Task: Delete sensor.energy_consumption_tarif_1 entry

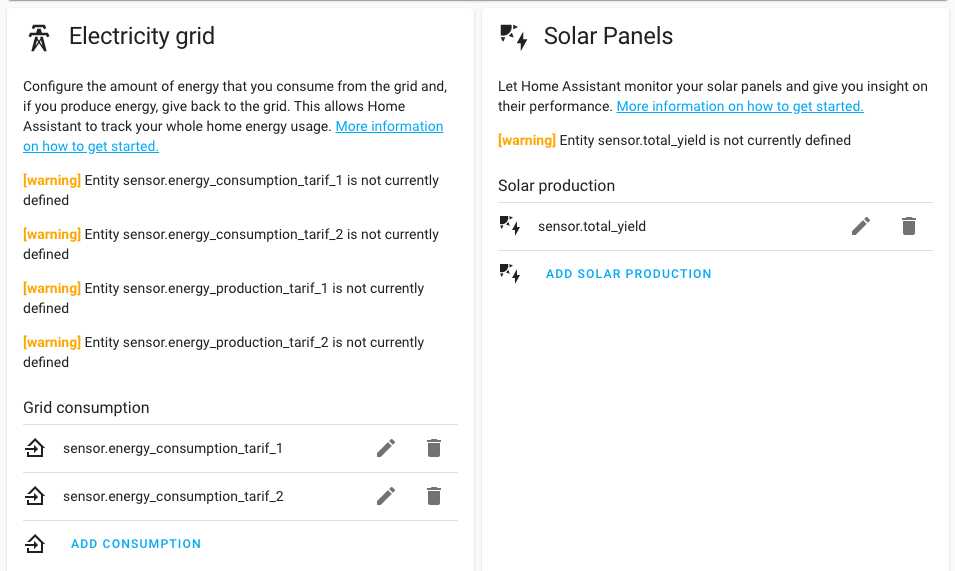Action: click(x=434, y=448)
